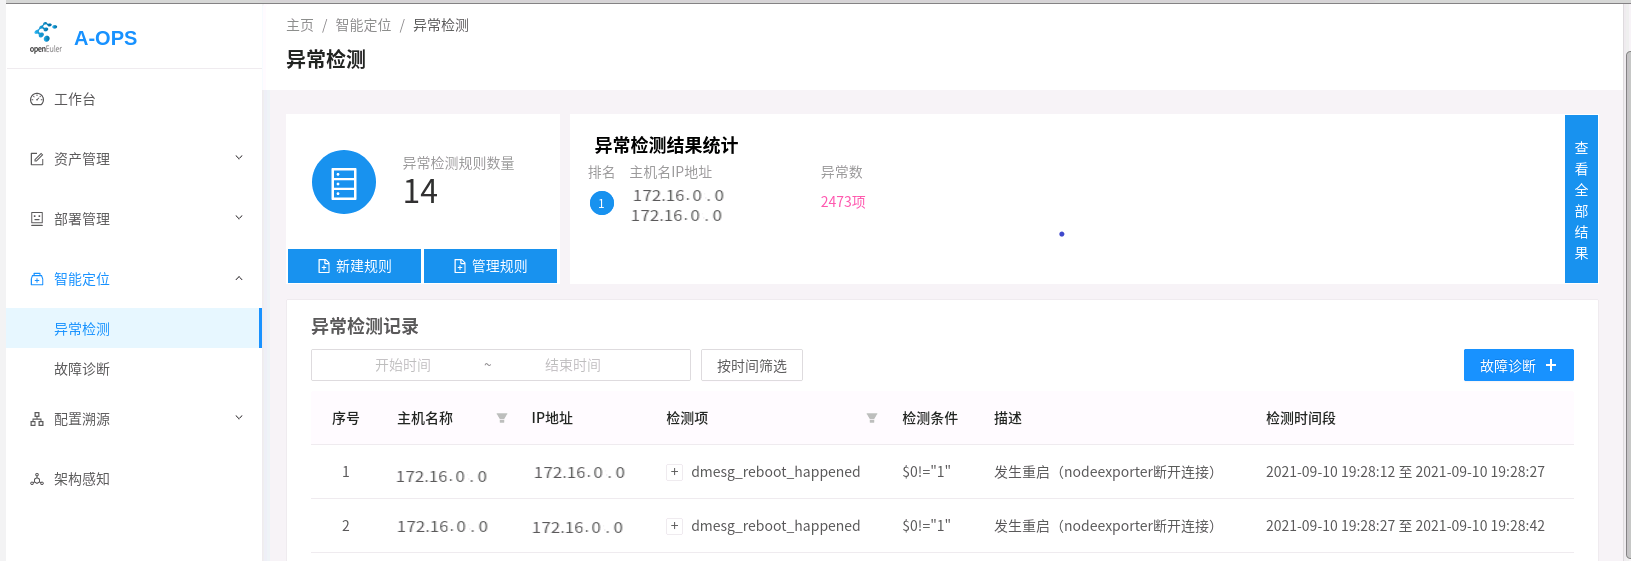Click the openEuler A-OPS logo
The height and width of the screenshot is (561, 1631).
[83, 38]
